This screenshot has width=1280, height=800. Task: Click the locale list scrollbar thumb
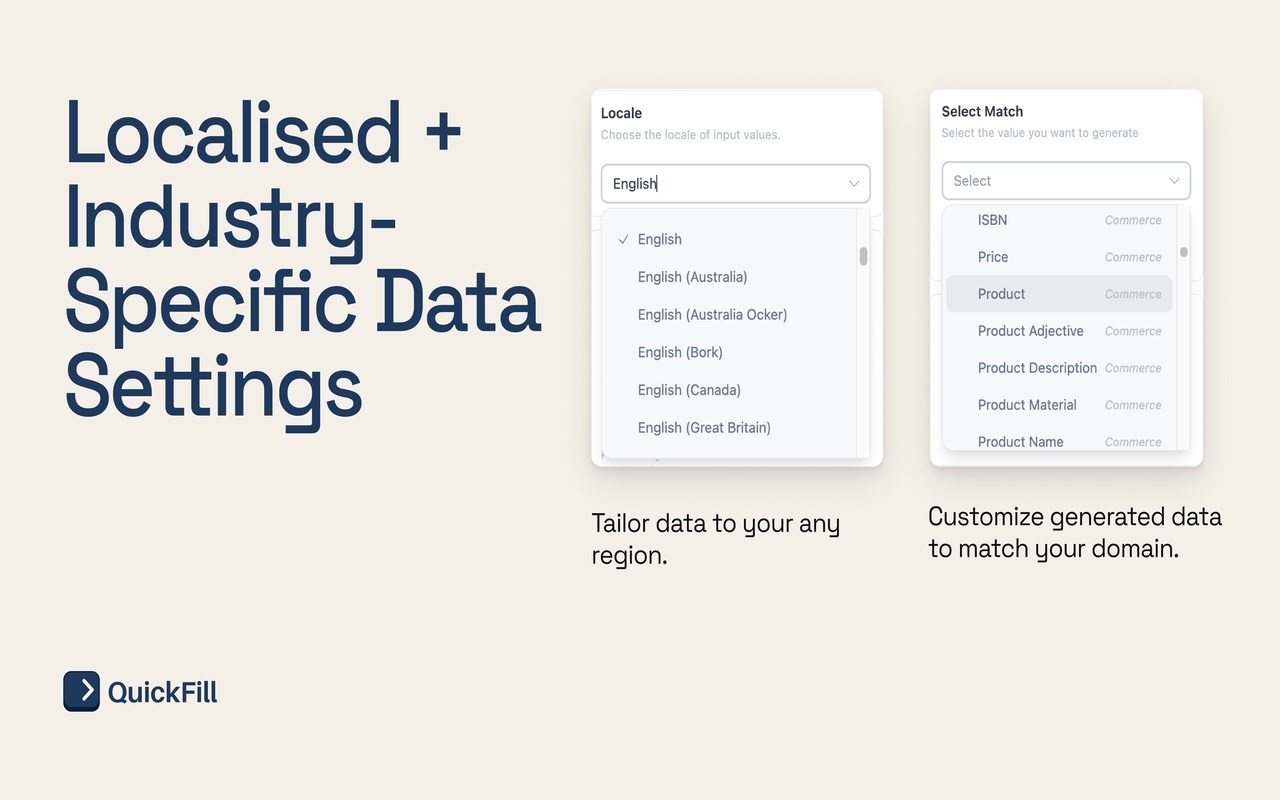pos(863,256)
